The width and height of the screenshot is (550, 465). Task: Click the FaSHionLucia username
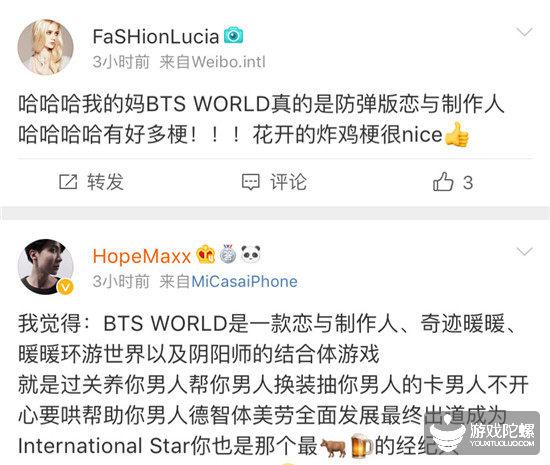click(156, 36)
